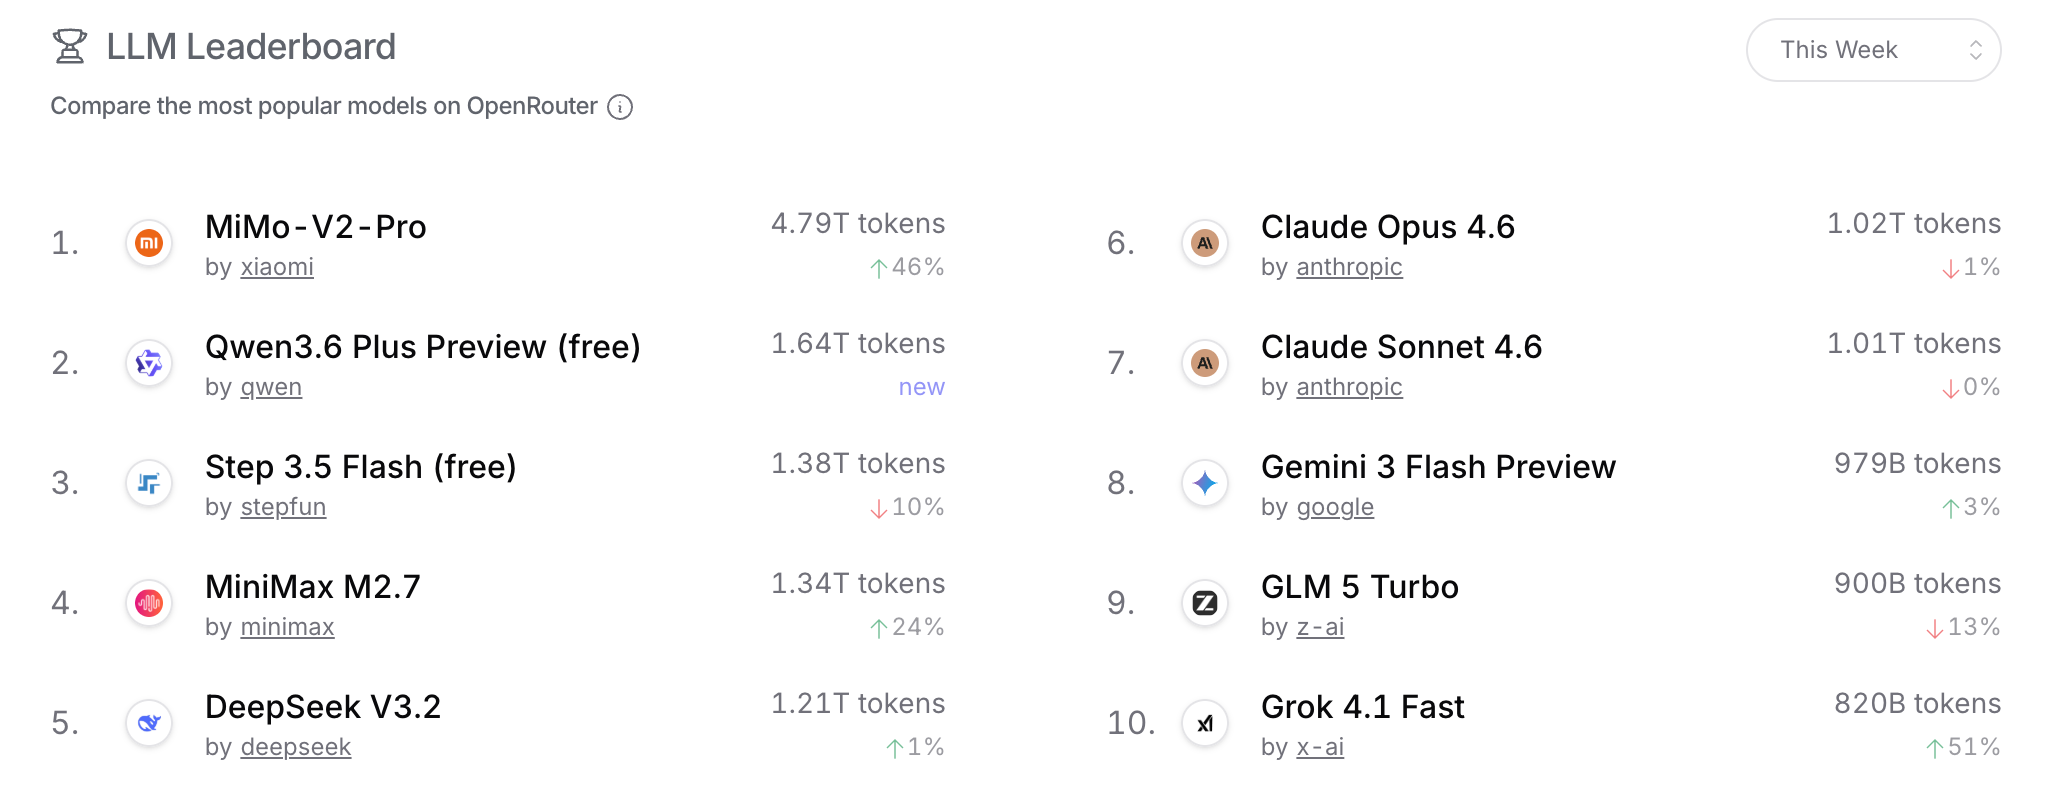Click the Anthropic logo next to Claude Opus 4.6
The image size is (2046, 792).
coord(1205,243)
